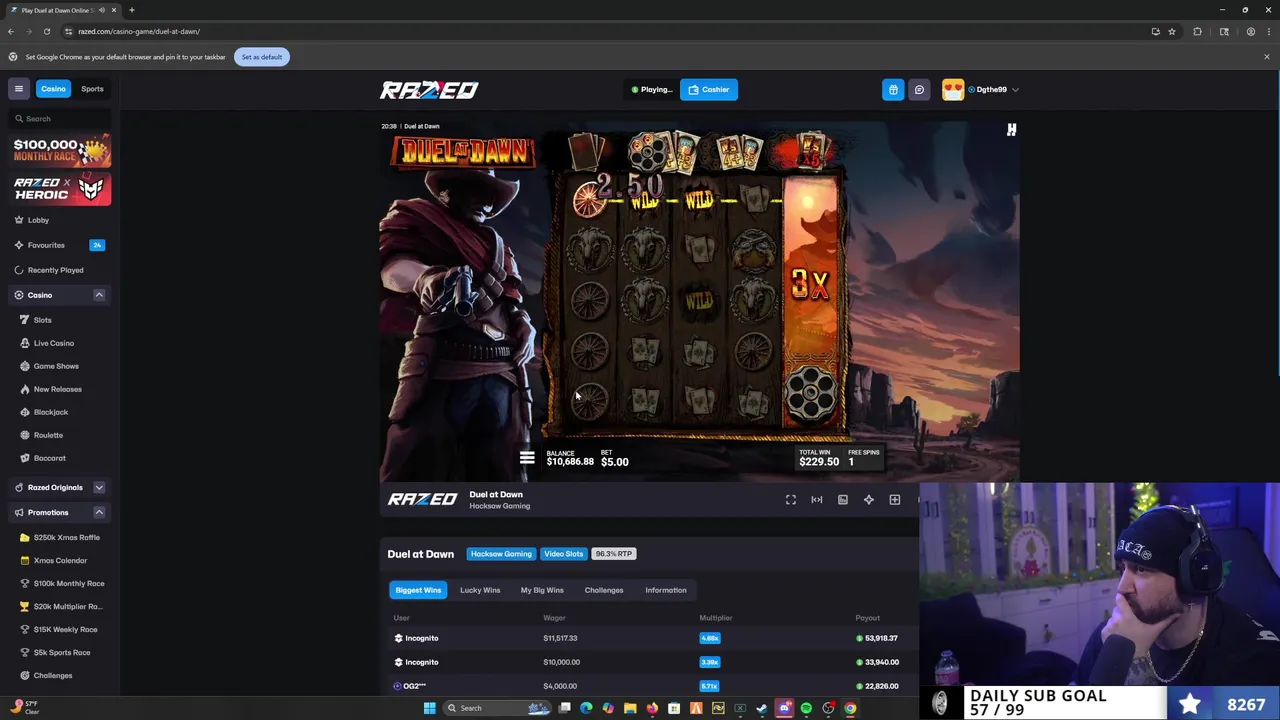
Task: Click the Razed logo in header
Action: point(429,90)
